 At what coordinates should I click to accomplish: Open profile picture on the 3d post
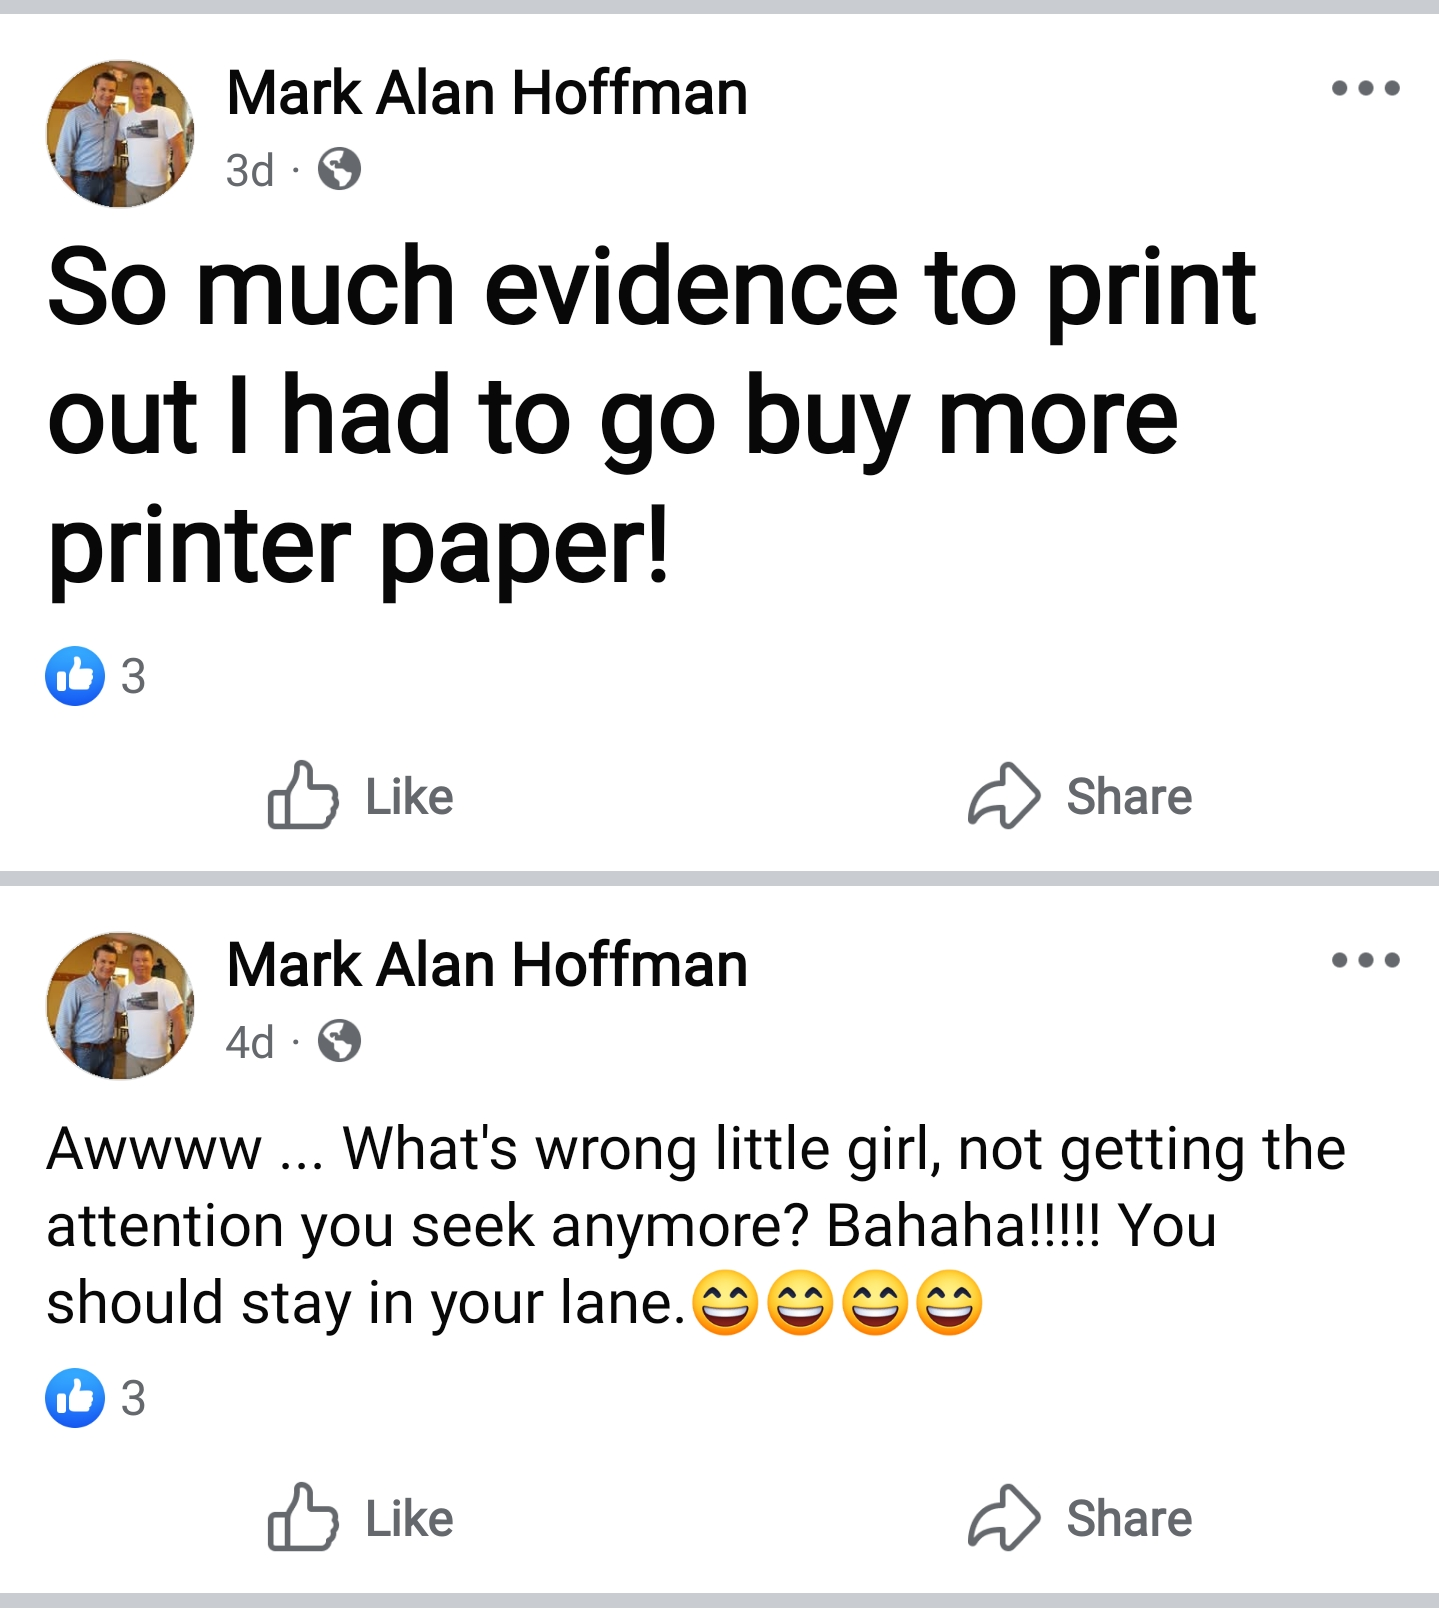coord(120,133)
